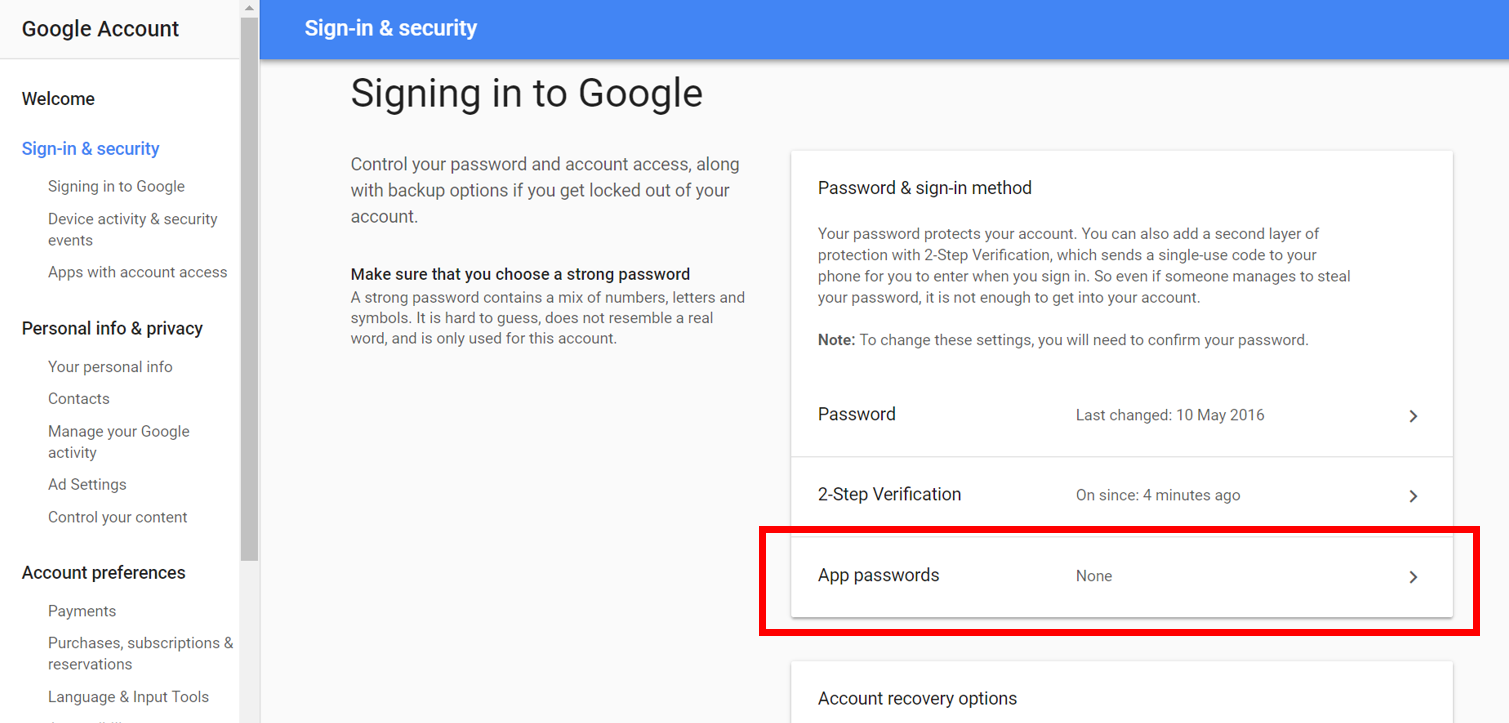1509x723 pixels.
Task: Go to Signing in to Google link
Action: 116,187
